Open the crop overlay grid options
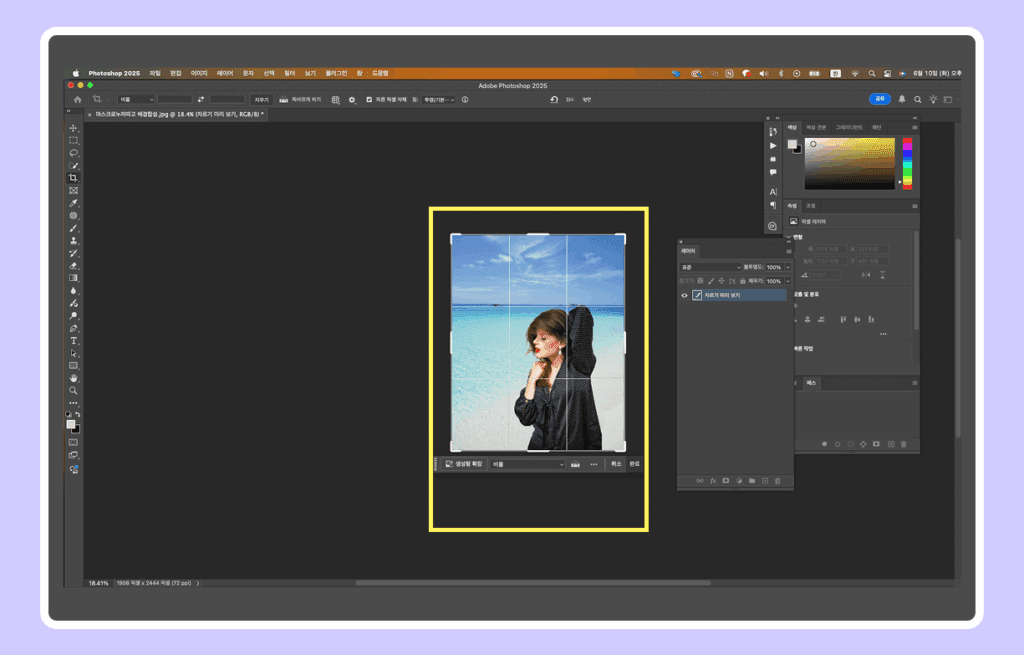1024x655 pixels. coord(336,100)
